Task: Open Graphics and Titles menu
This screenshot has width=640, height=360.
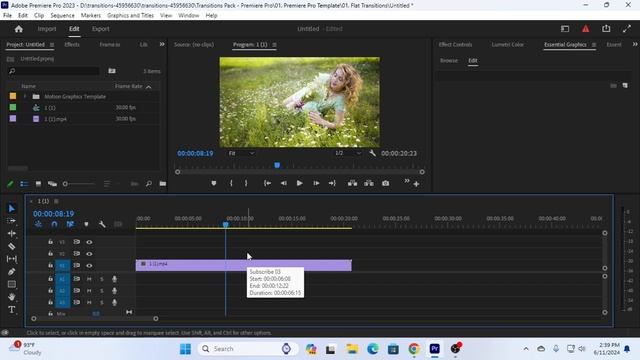Action: tap(130, 16)
